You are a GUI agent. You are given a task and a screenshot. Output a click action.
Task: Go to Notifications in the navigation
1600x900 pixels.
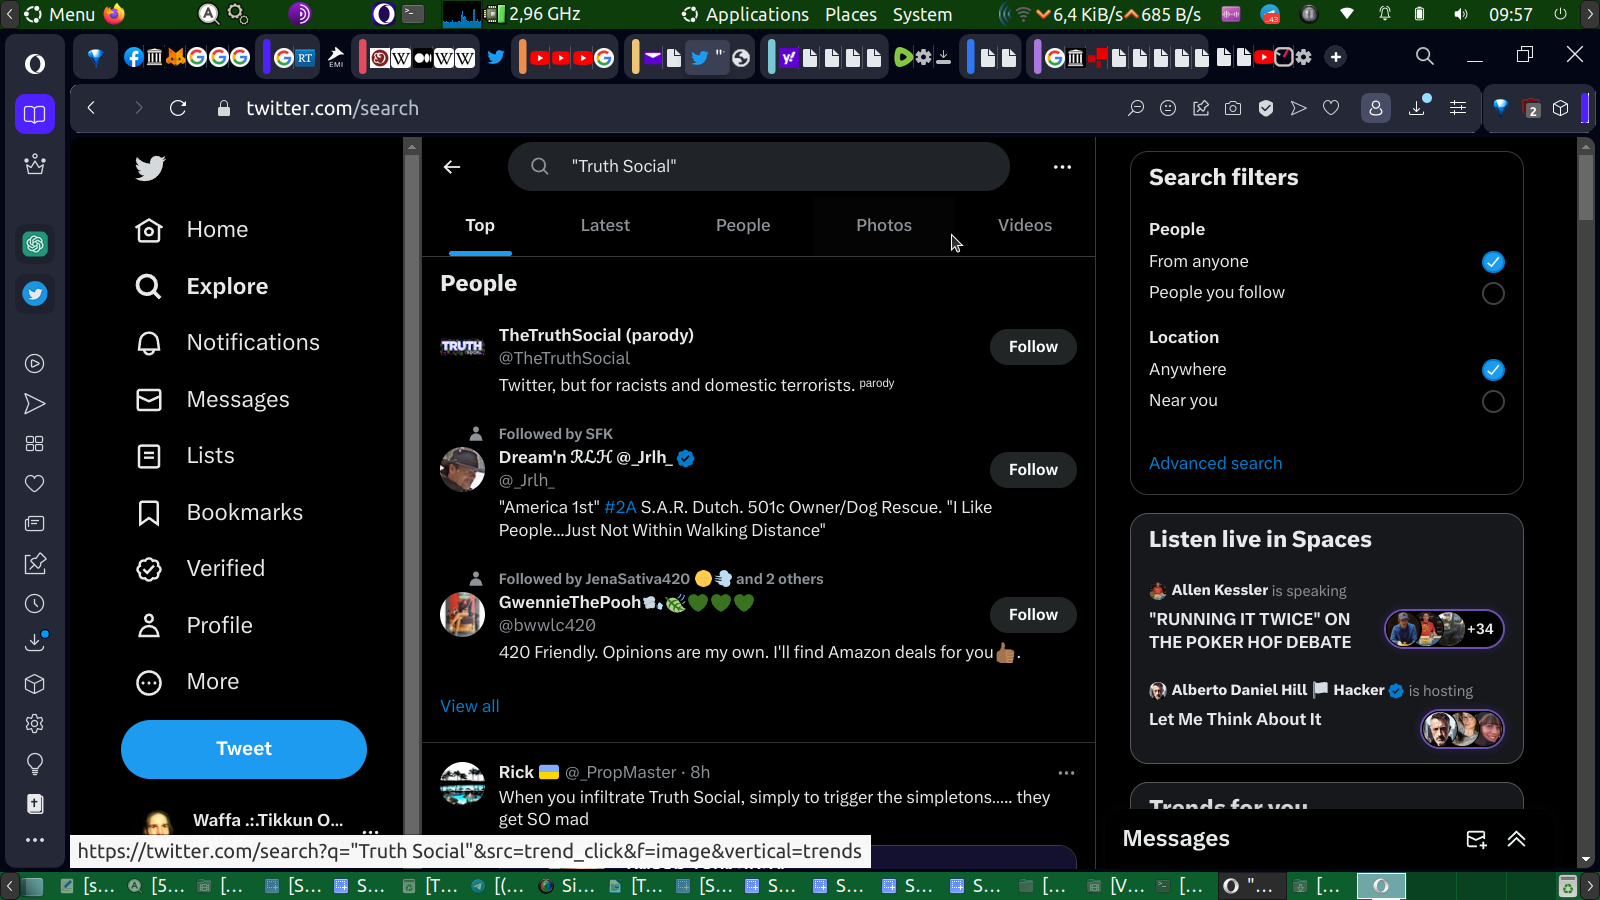pyautogui.click(x=228, y=343)
